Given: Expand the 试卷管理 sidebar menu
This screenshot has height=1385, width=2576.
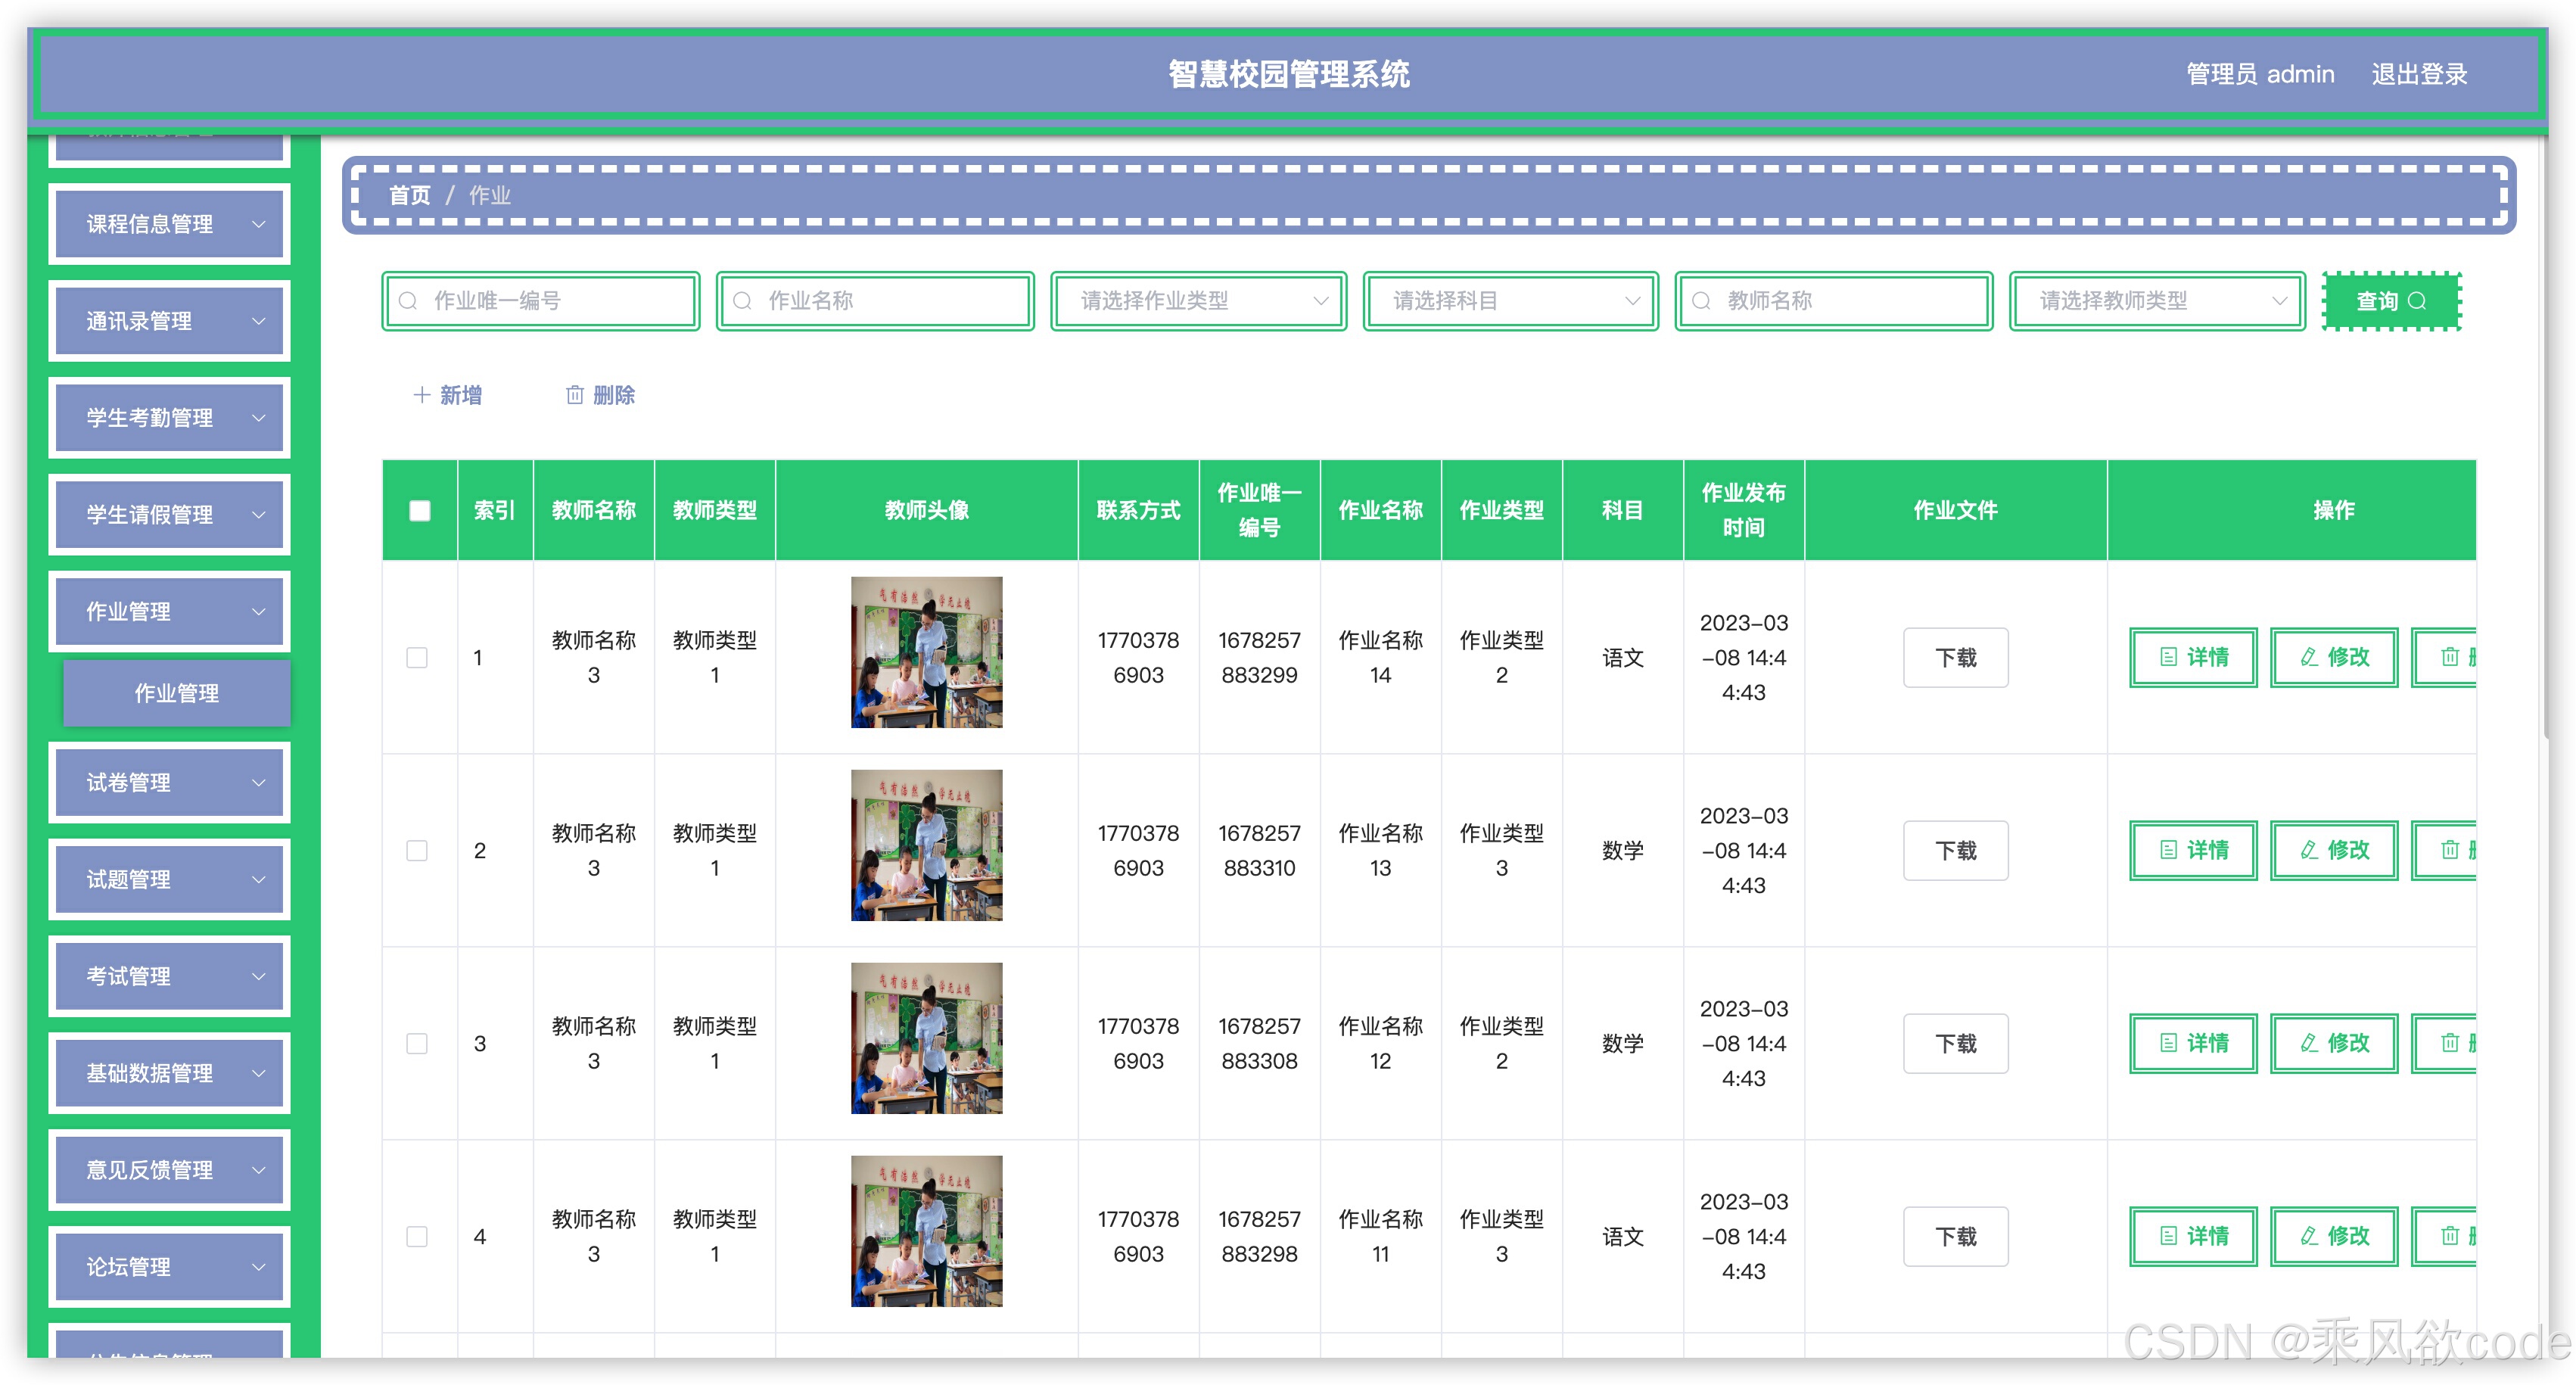Looking at the screenshot, I should pyautogui.click(x=170, y=782).
